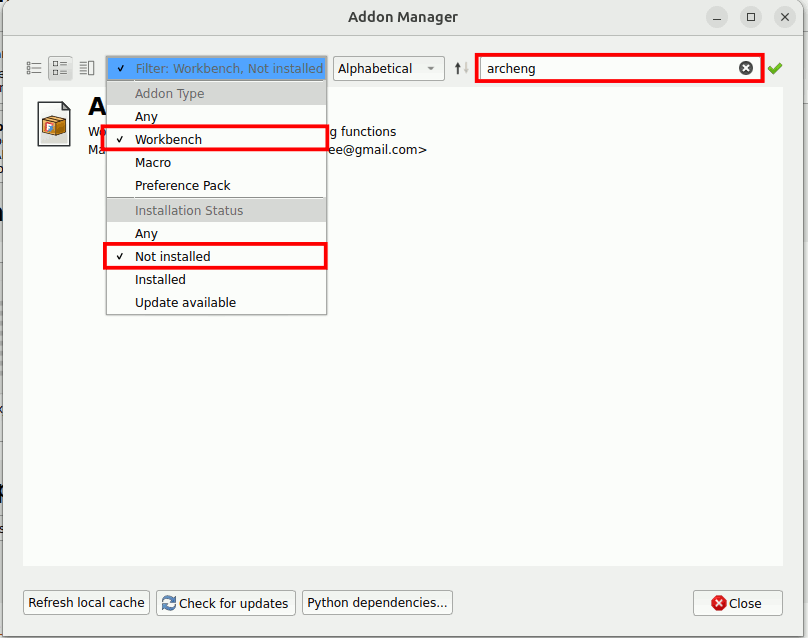Select Not installed status filter
Image resolution: width=808 pixels, height=638 pixels.
[x=173, y=256]
